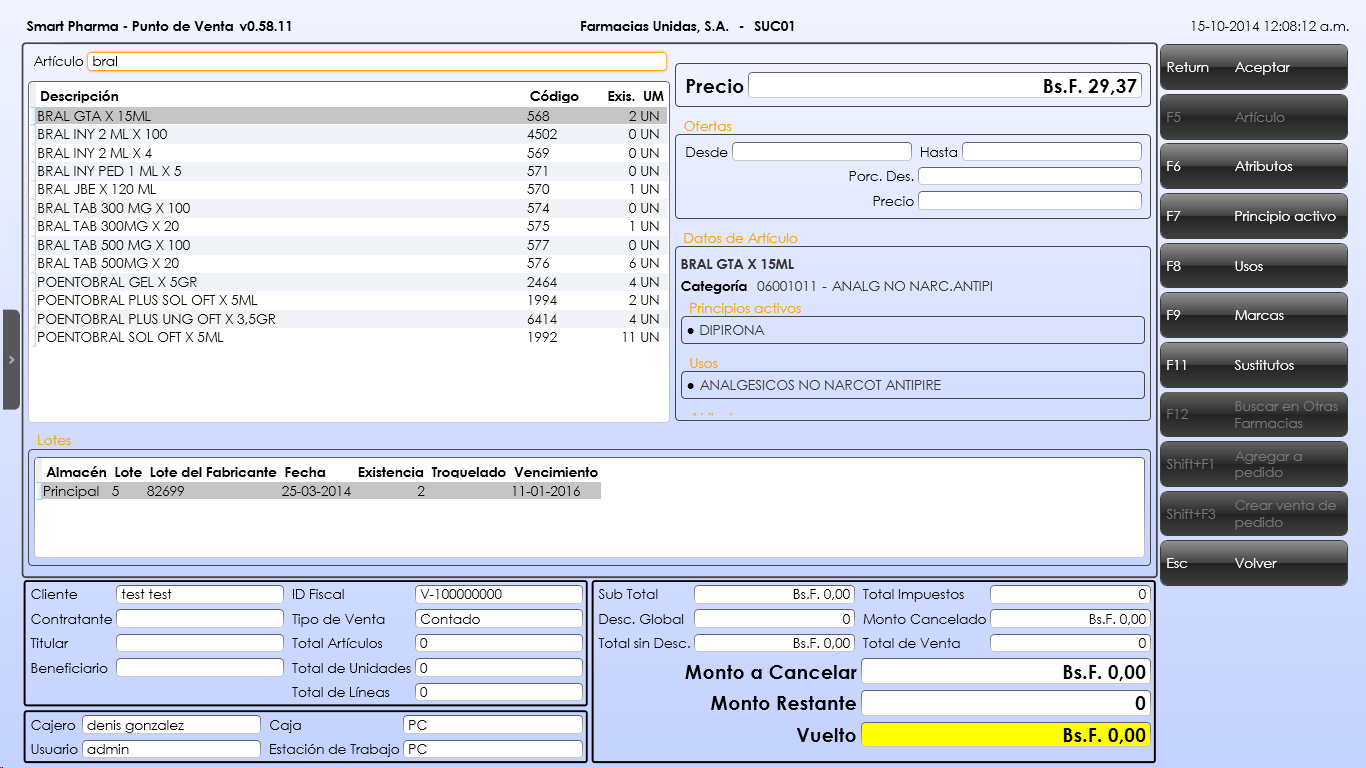1366x768 pixels.
Task: Select row BRAL TAB 300MG X 20
Action: tap(350, 227)
